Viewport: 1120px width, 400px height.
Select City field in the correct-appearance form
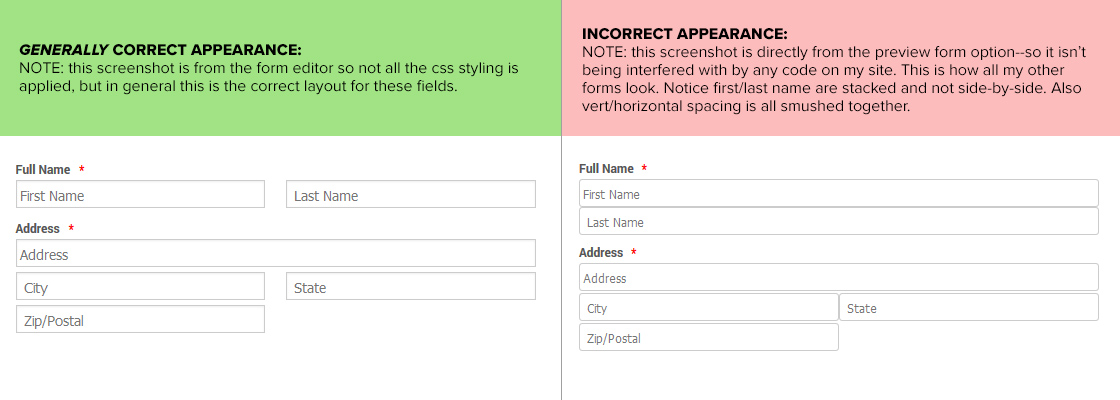[140, 286]
